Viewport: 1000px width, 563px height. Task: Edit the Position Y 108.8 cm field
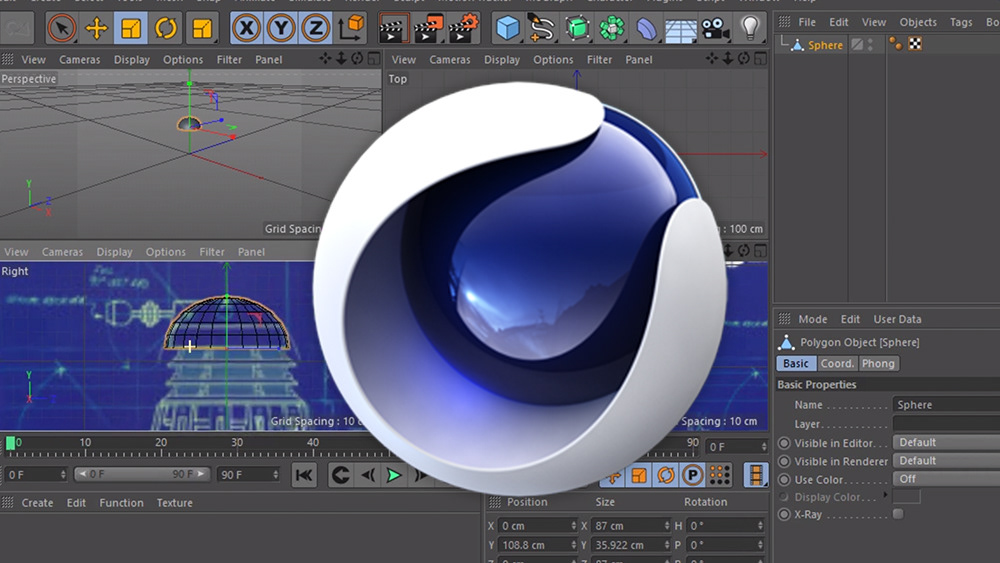537,545
